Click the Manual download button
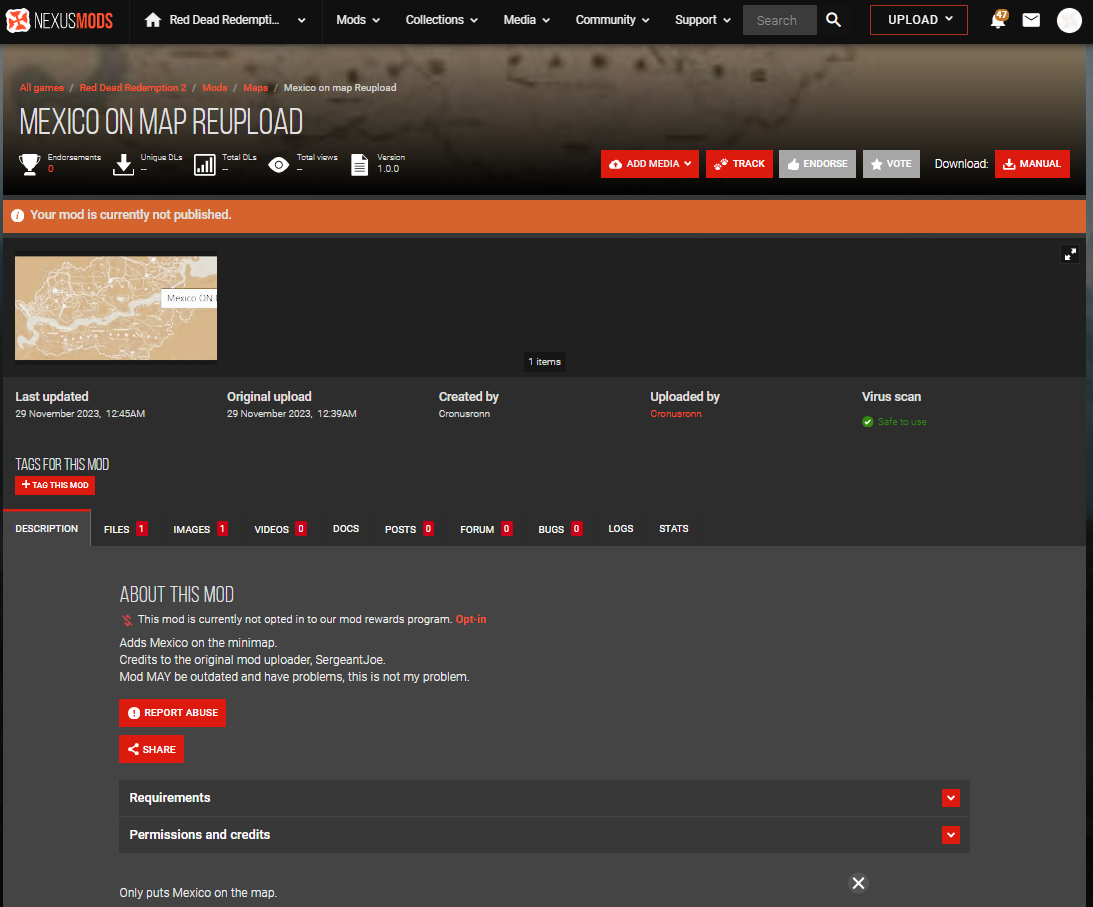 (1031, 164)
